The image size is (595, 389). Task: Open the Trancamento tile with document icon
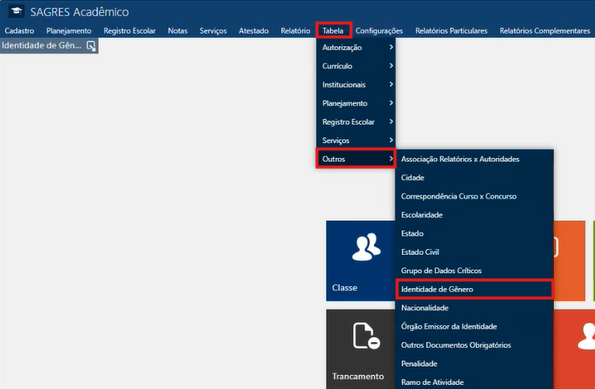(x=360, y=349)
